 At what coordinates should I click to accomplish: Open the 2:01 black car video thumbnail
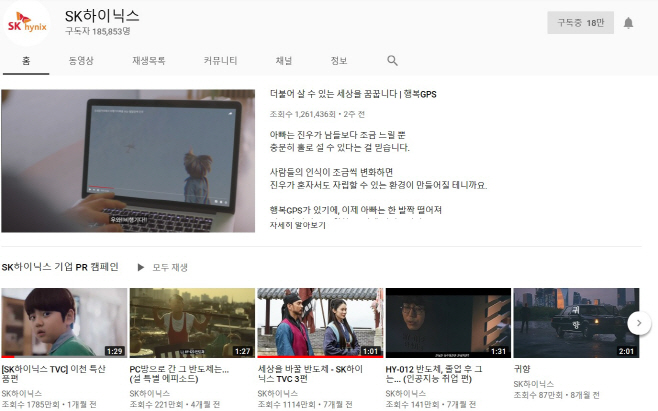pyautogui.click(x=576, y=323)
